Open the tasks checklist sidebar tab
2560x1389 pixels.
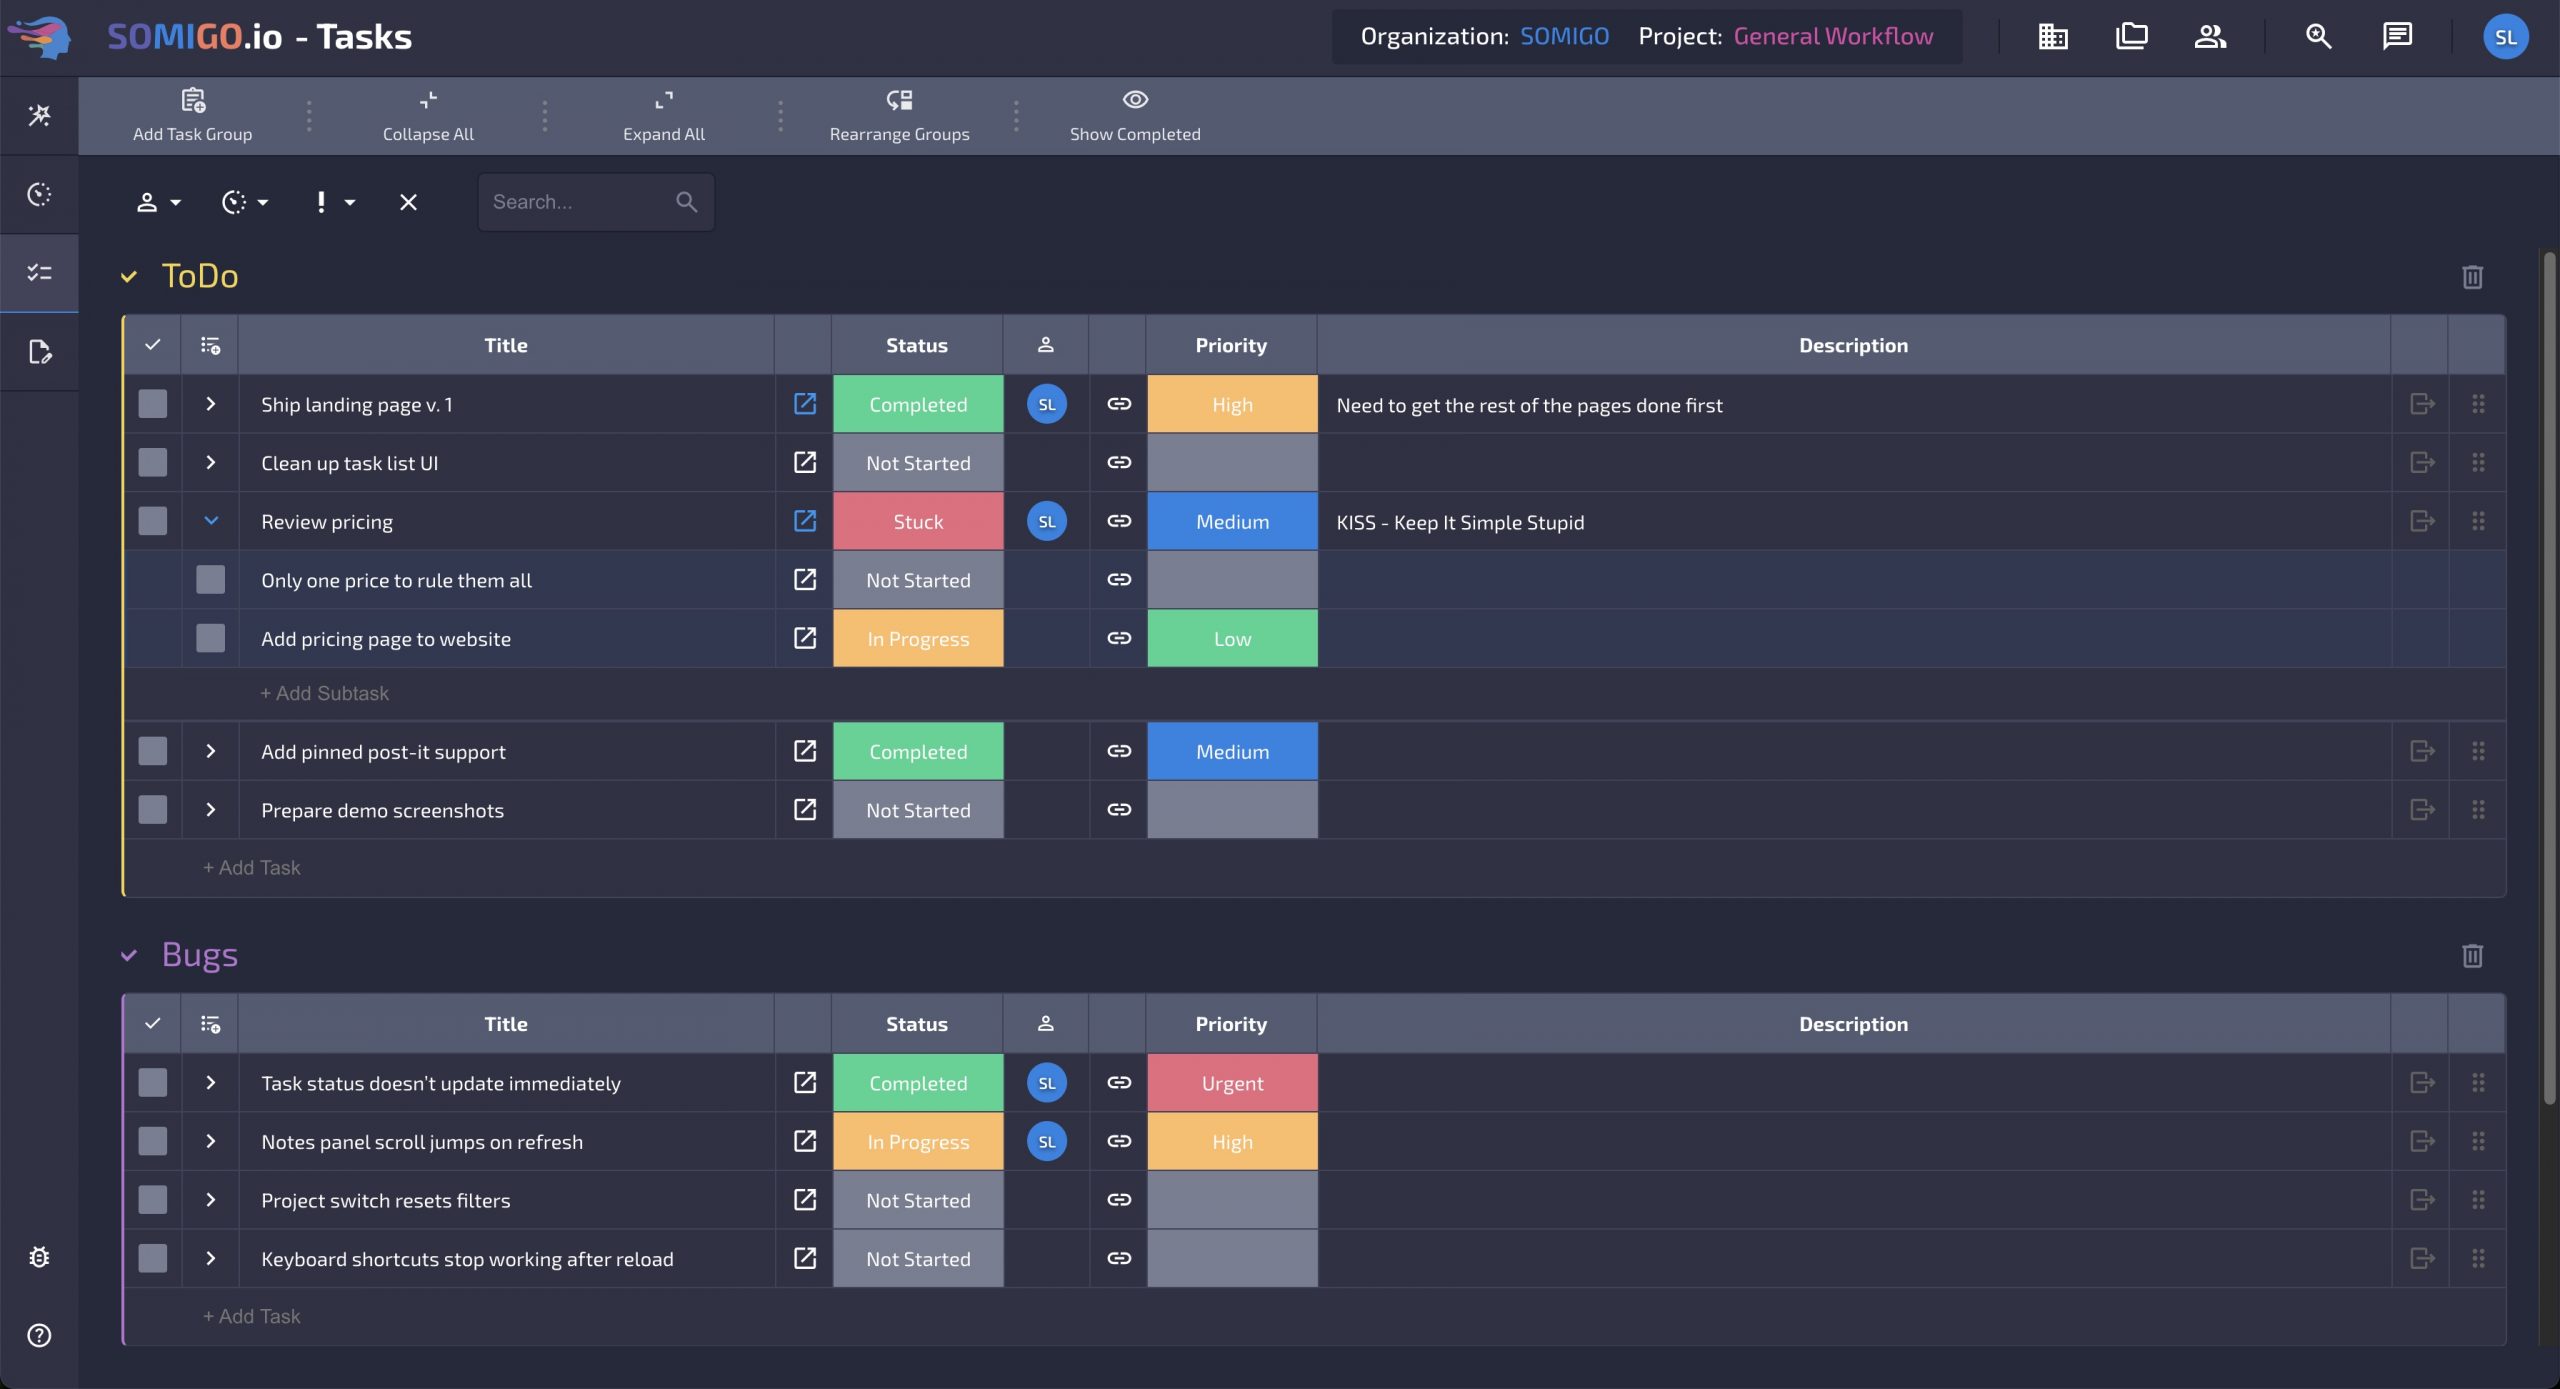[x=39, y=273]
